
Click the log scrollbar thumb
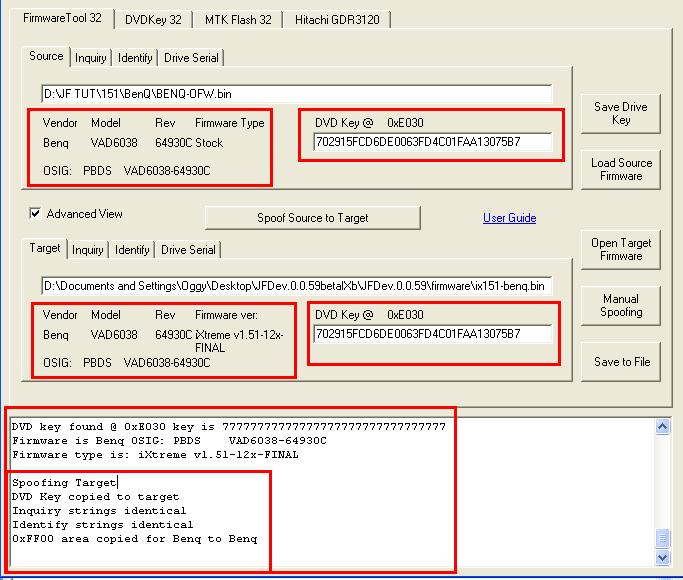pos(662,538)
